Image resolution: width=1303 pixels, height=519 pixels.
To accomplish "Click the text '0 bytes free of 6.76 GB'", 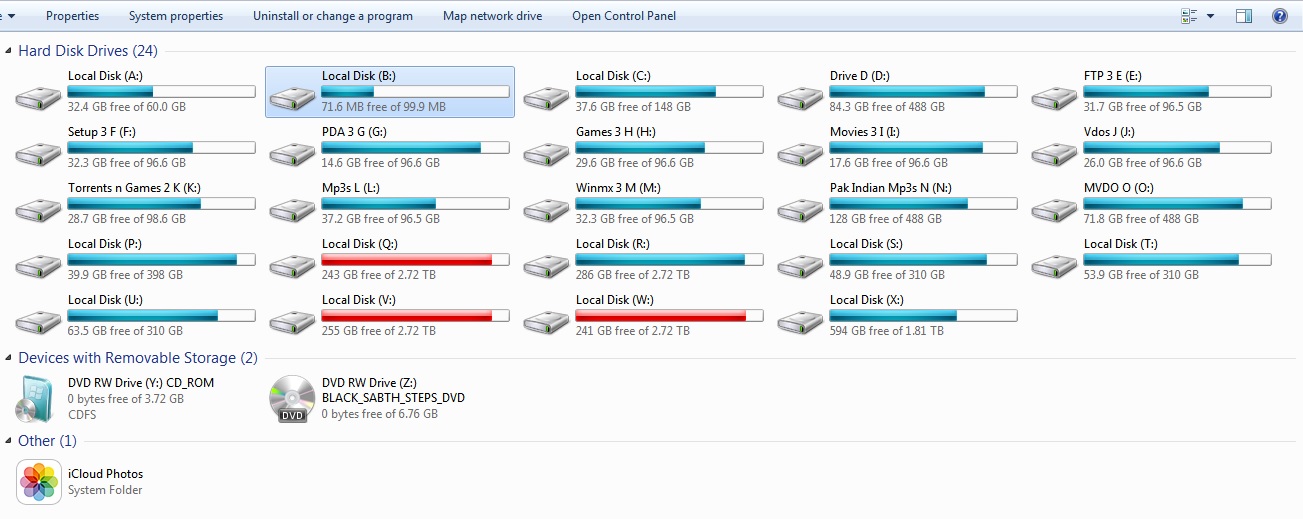I will click(x=380, y=414).
